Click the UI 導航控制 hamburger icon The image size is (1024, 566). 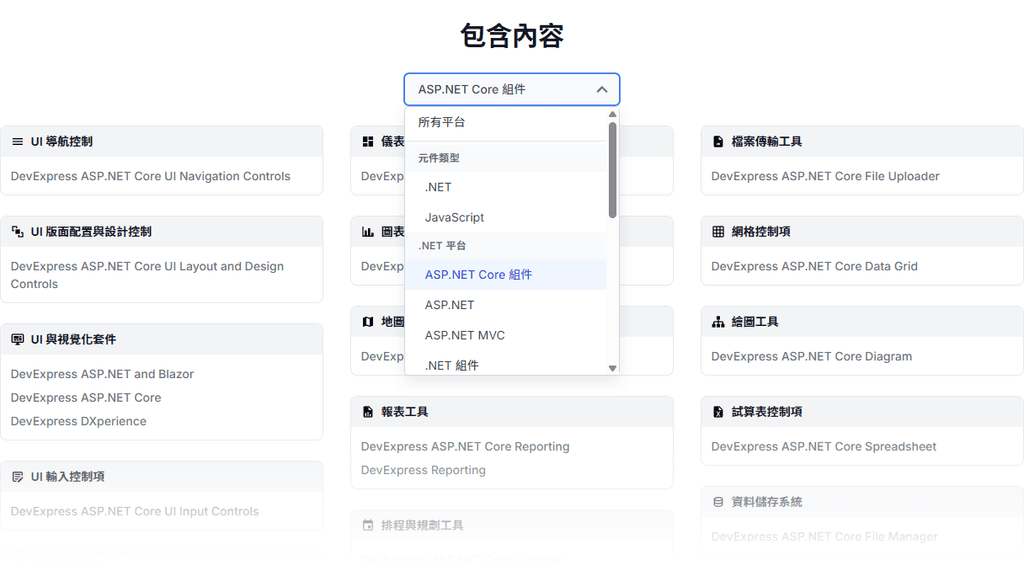[18, 142]
